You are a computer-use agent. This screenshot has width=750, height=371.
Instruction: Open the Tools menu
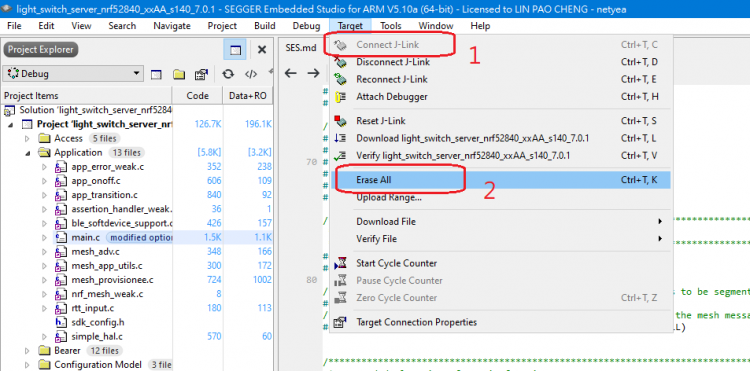coord(391,26)
